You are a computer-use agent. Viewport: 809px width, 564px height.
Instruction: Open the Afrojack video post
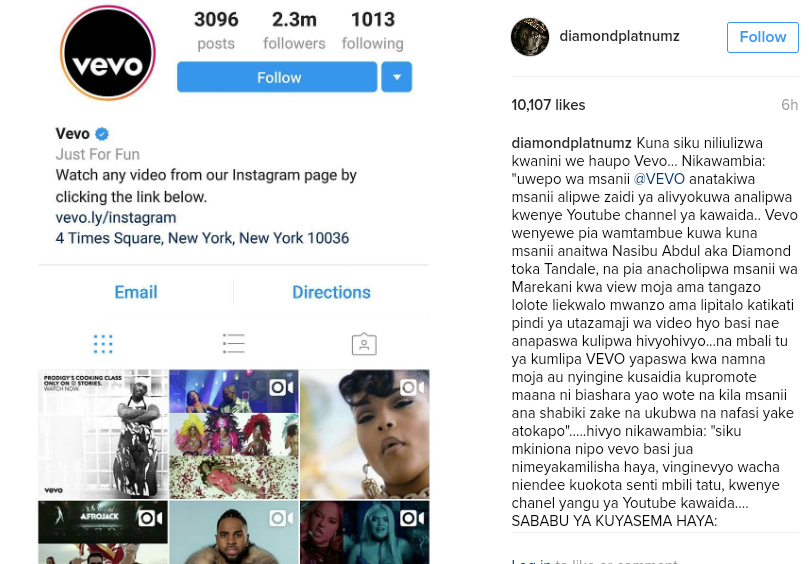[x=103, y=532]
